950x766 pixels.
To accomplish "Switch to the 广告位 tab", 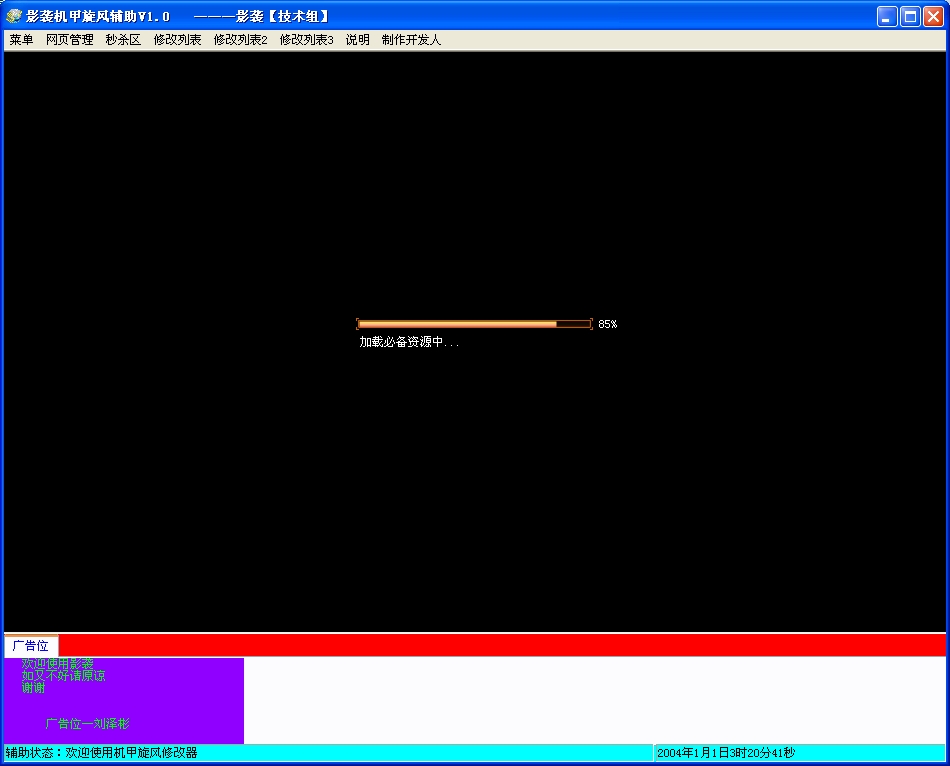I will pos(31,646).
